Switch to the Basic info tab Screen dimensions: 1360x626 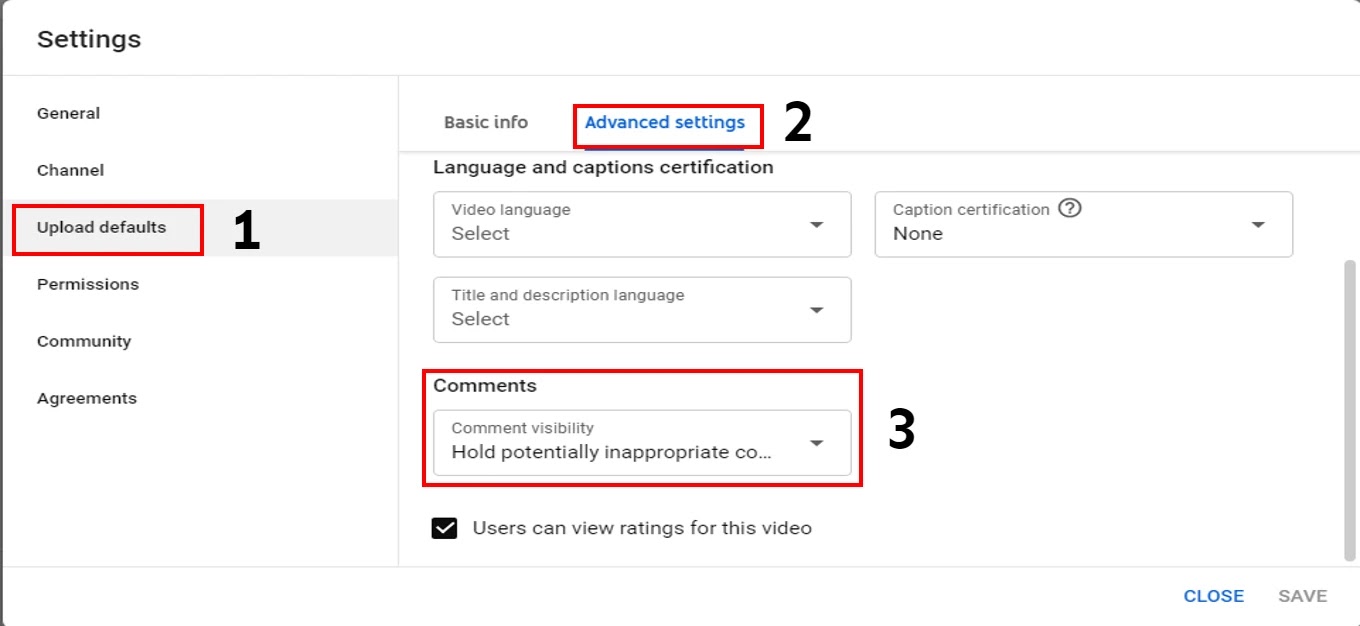point(486,122)
